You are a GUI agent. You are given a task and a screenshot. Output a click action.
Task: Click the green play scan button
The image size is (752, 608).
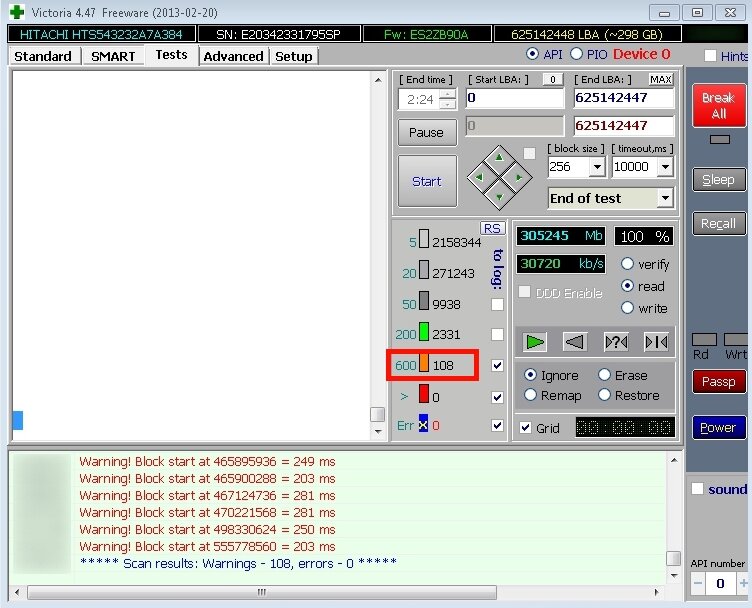(x=535, y=342)
